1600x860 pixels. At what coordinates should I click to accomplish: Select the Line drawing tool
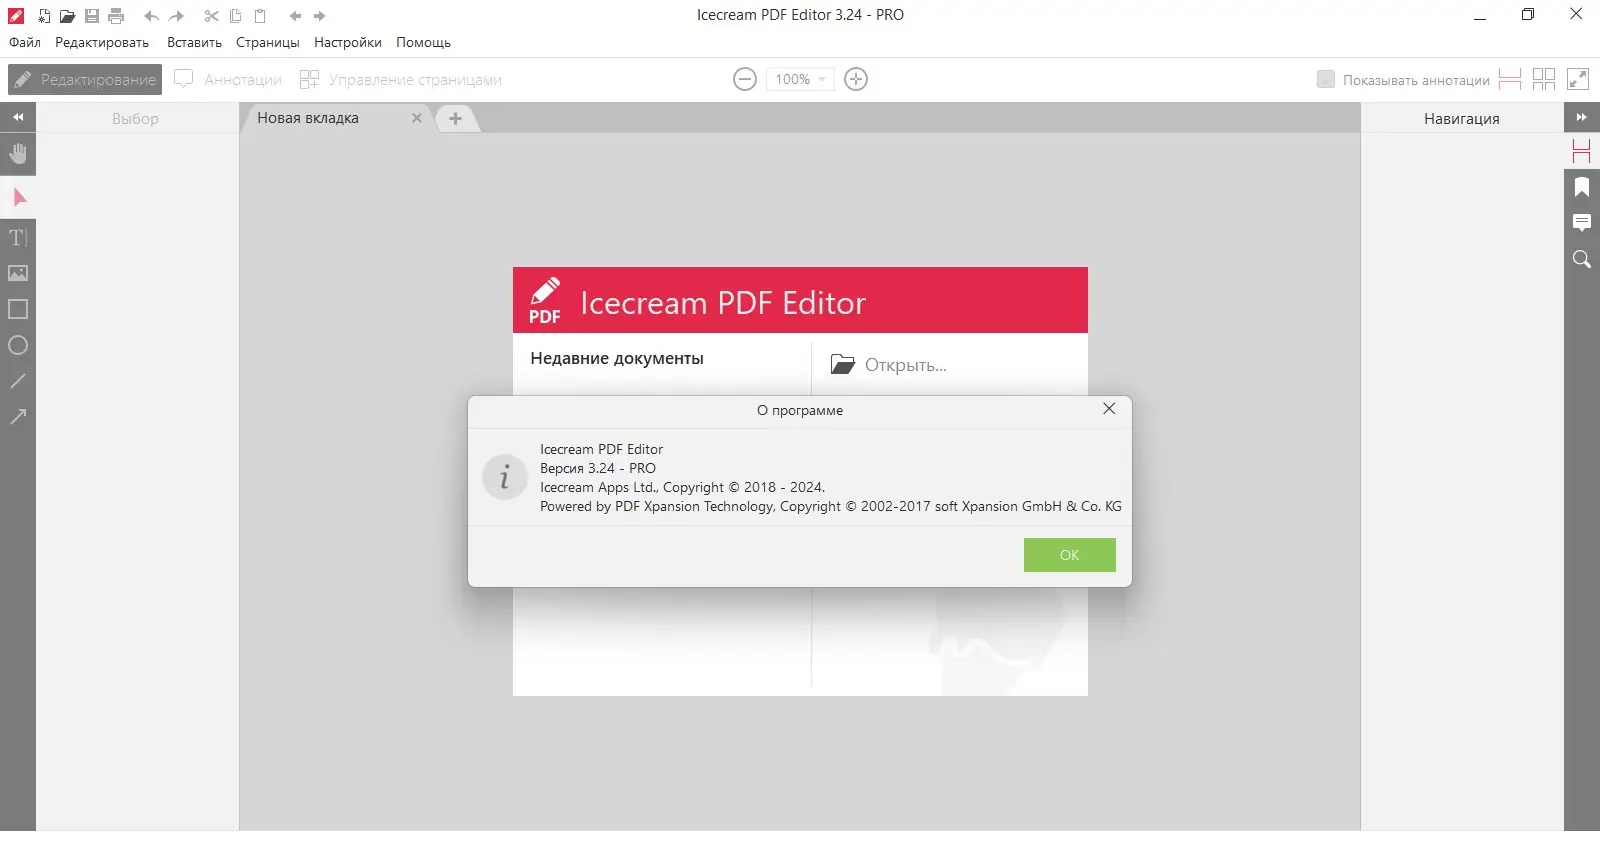coord(18,381)
